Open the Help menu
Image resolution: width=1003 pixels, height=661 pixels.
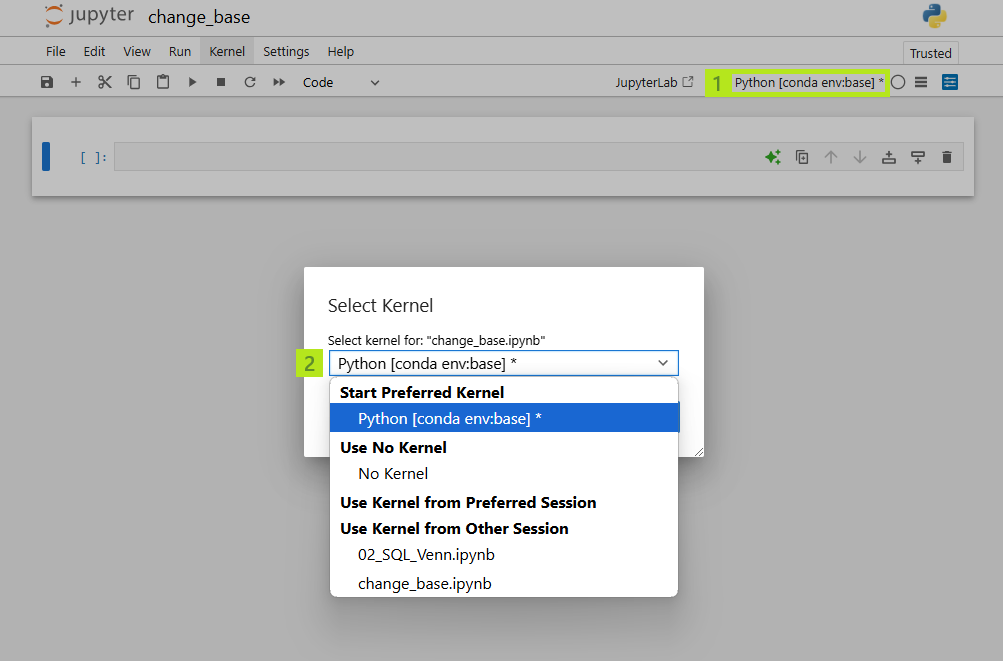(340, 51)
